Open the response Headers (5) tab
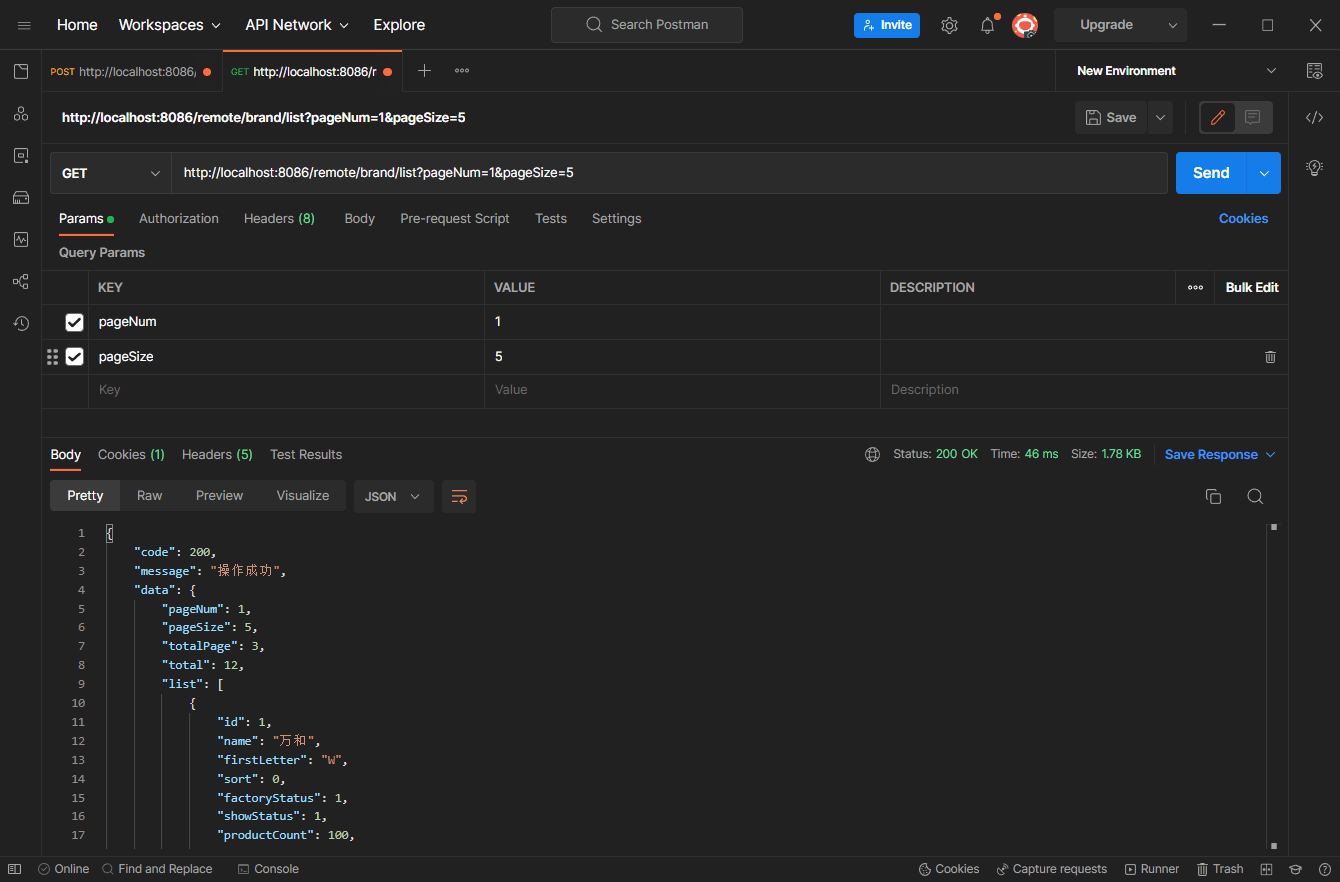This screenshot has width=1340, height=882. pos(217,454)
